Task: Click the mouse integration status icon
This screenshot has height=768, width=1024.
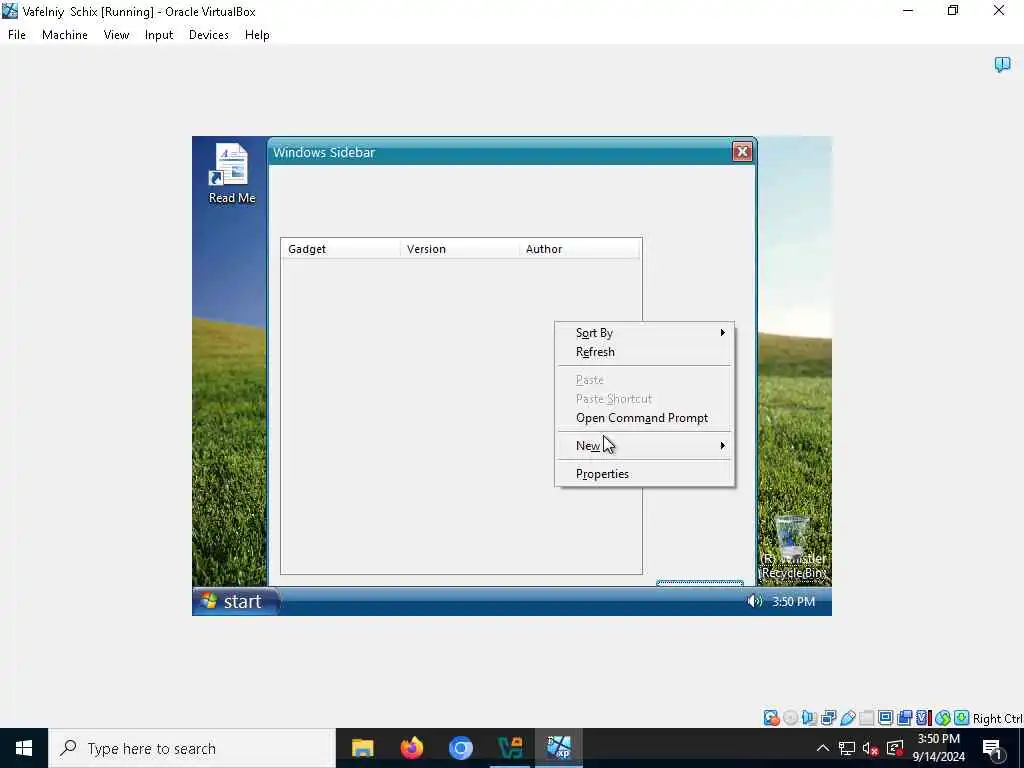Action: click(942, 718)
